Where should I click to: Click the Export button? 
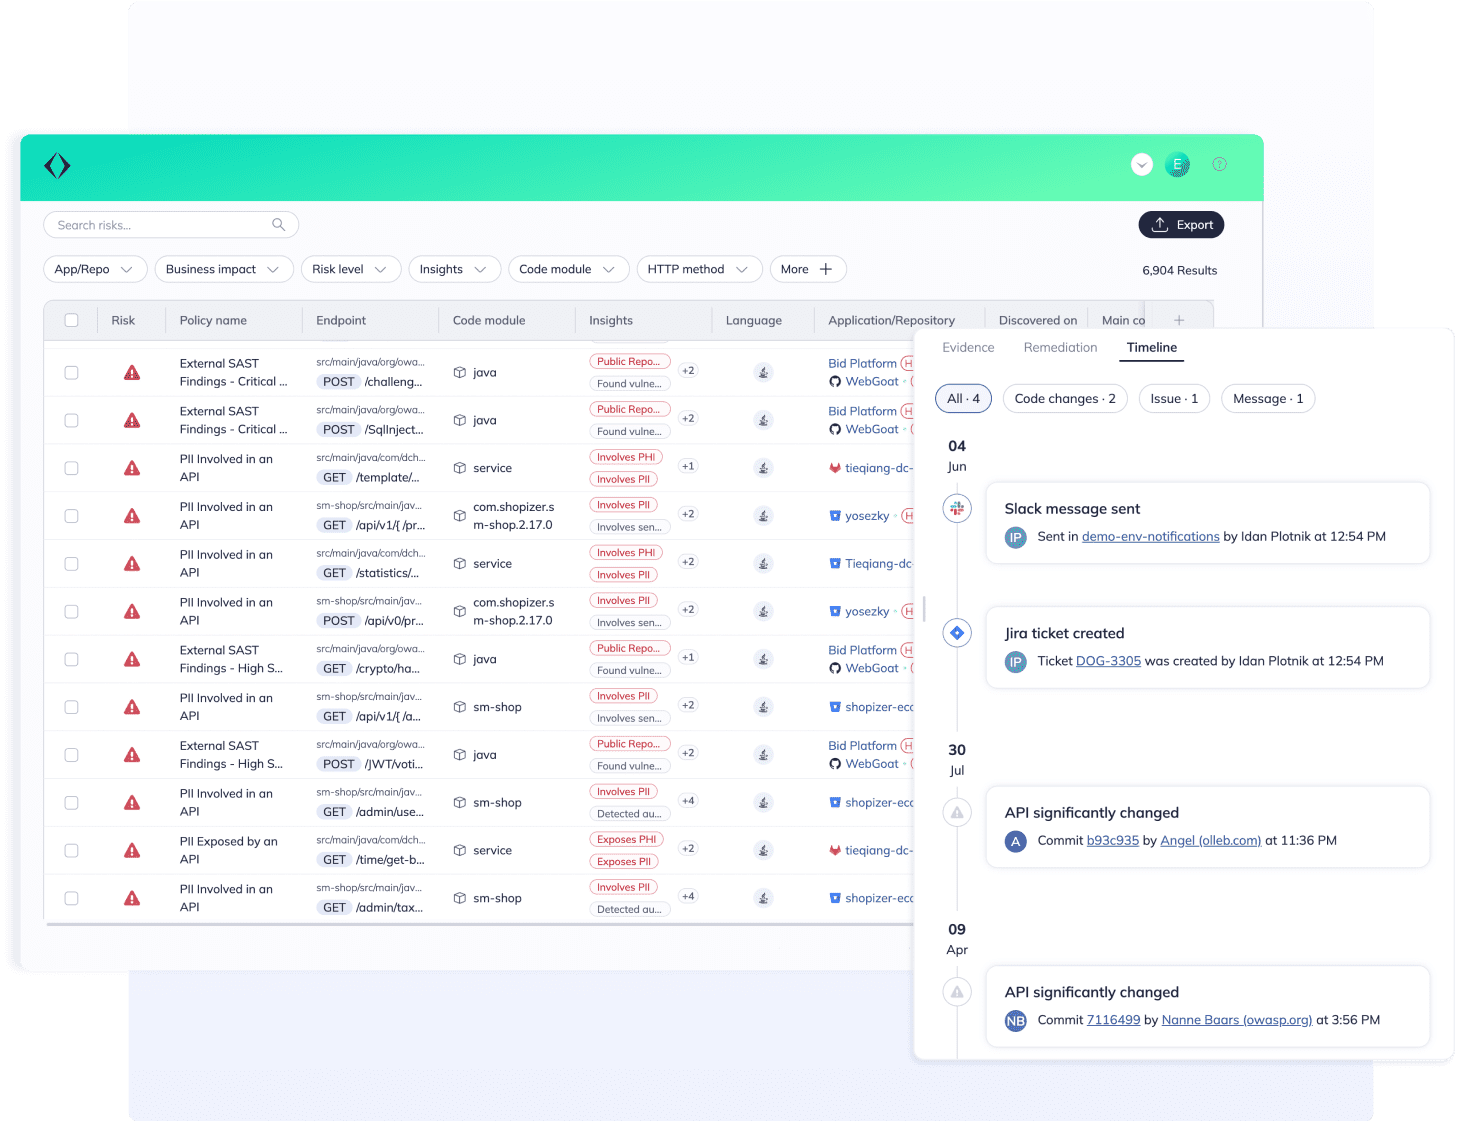[1181, 225]
